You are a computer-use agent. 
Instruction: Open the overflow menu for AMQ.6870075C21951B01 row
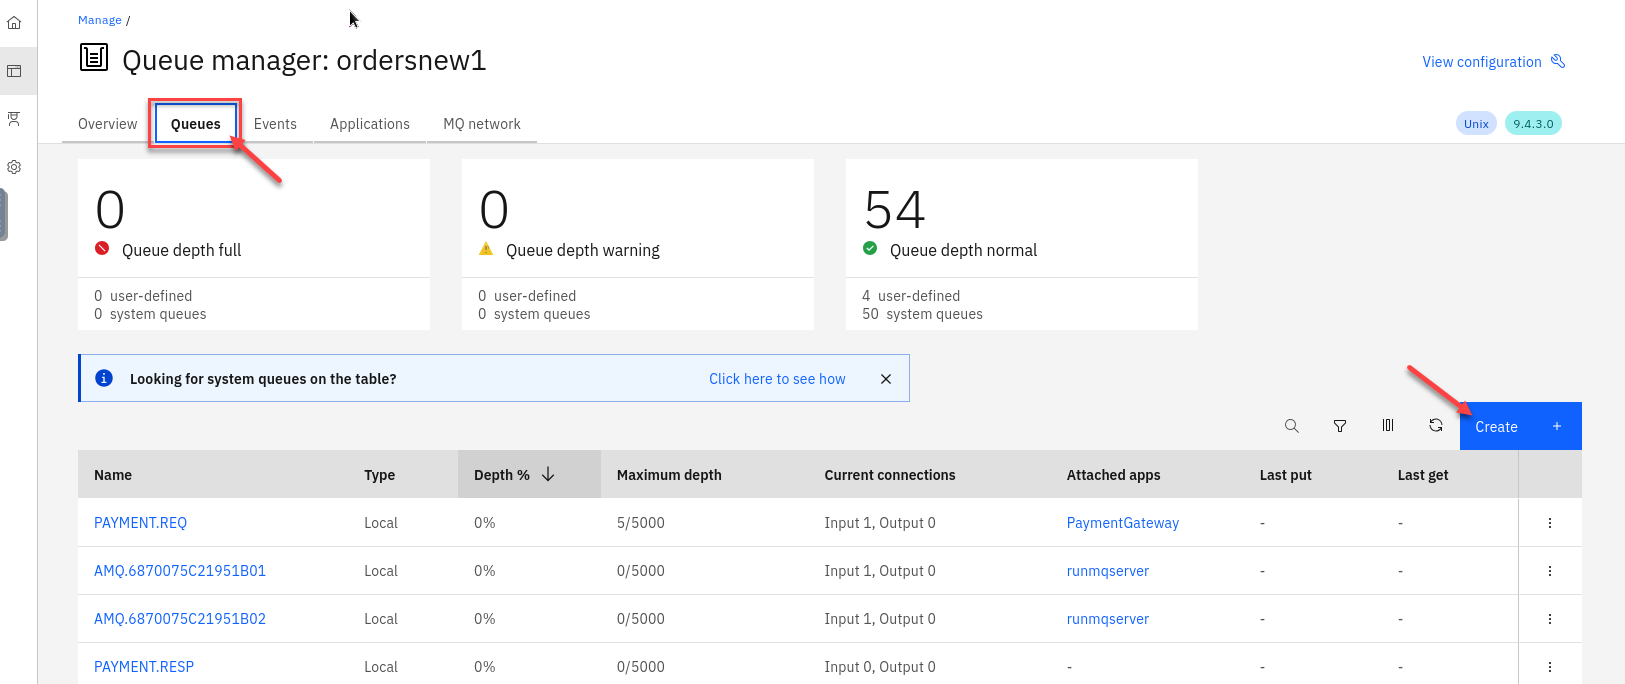[x=1549, y=571]
